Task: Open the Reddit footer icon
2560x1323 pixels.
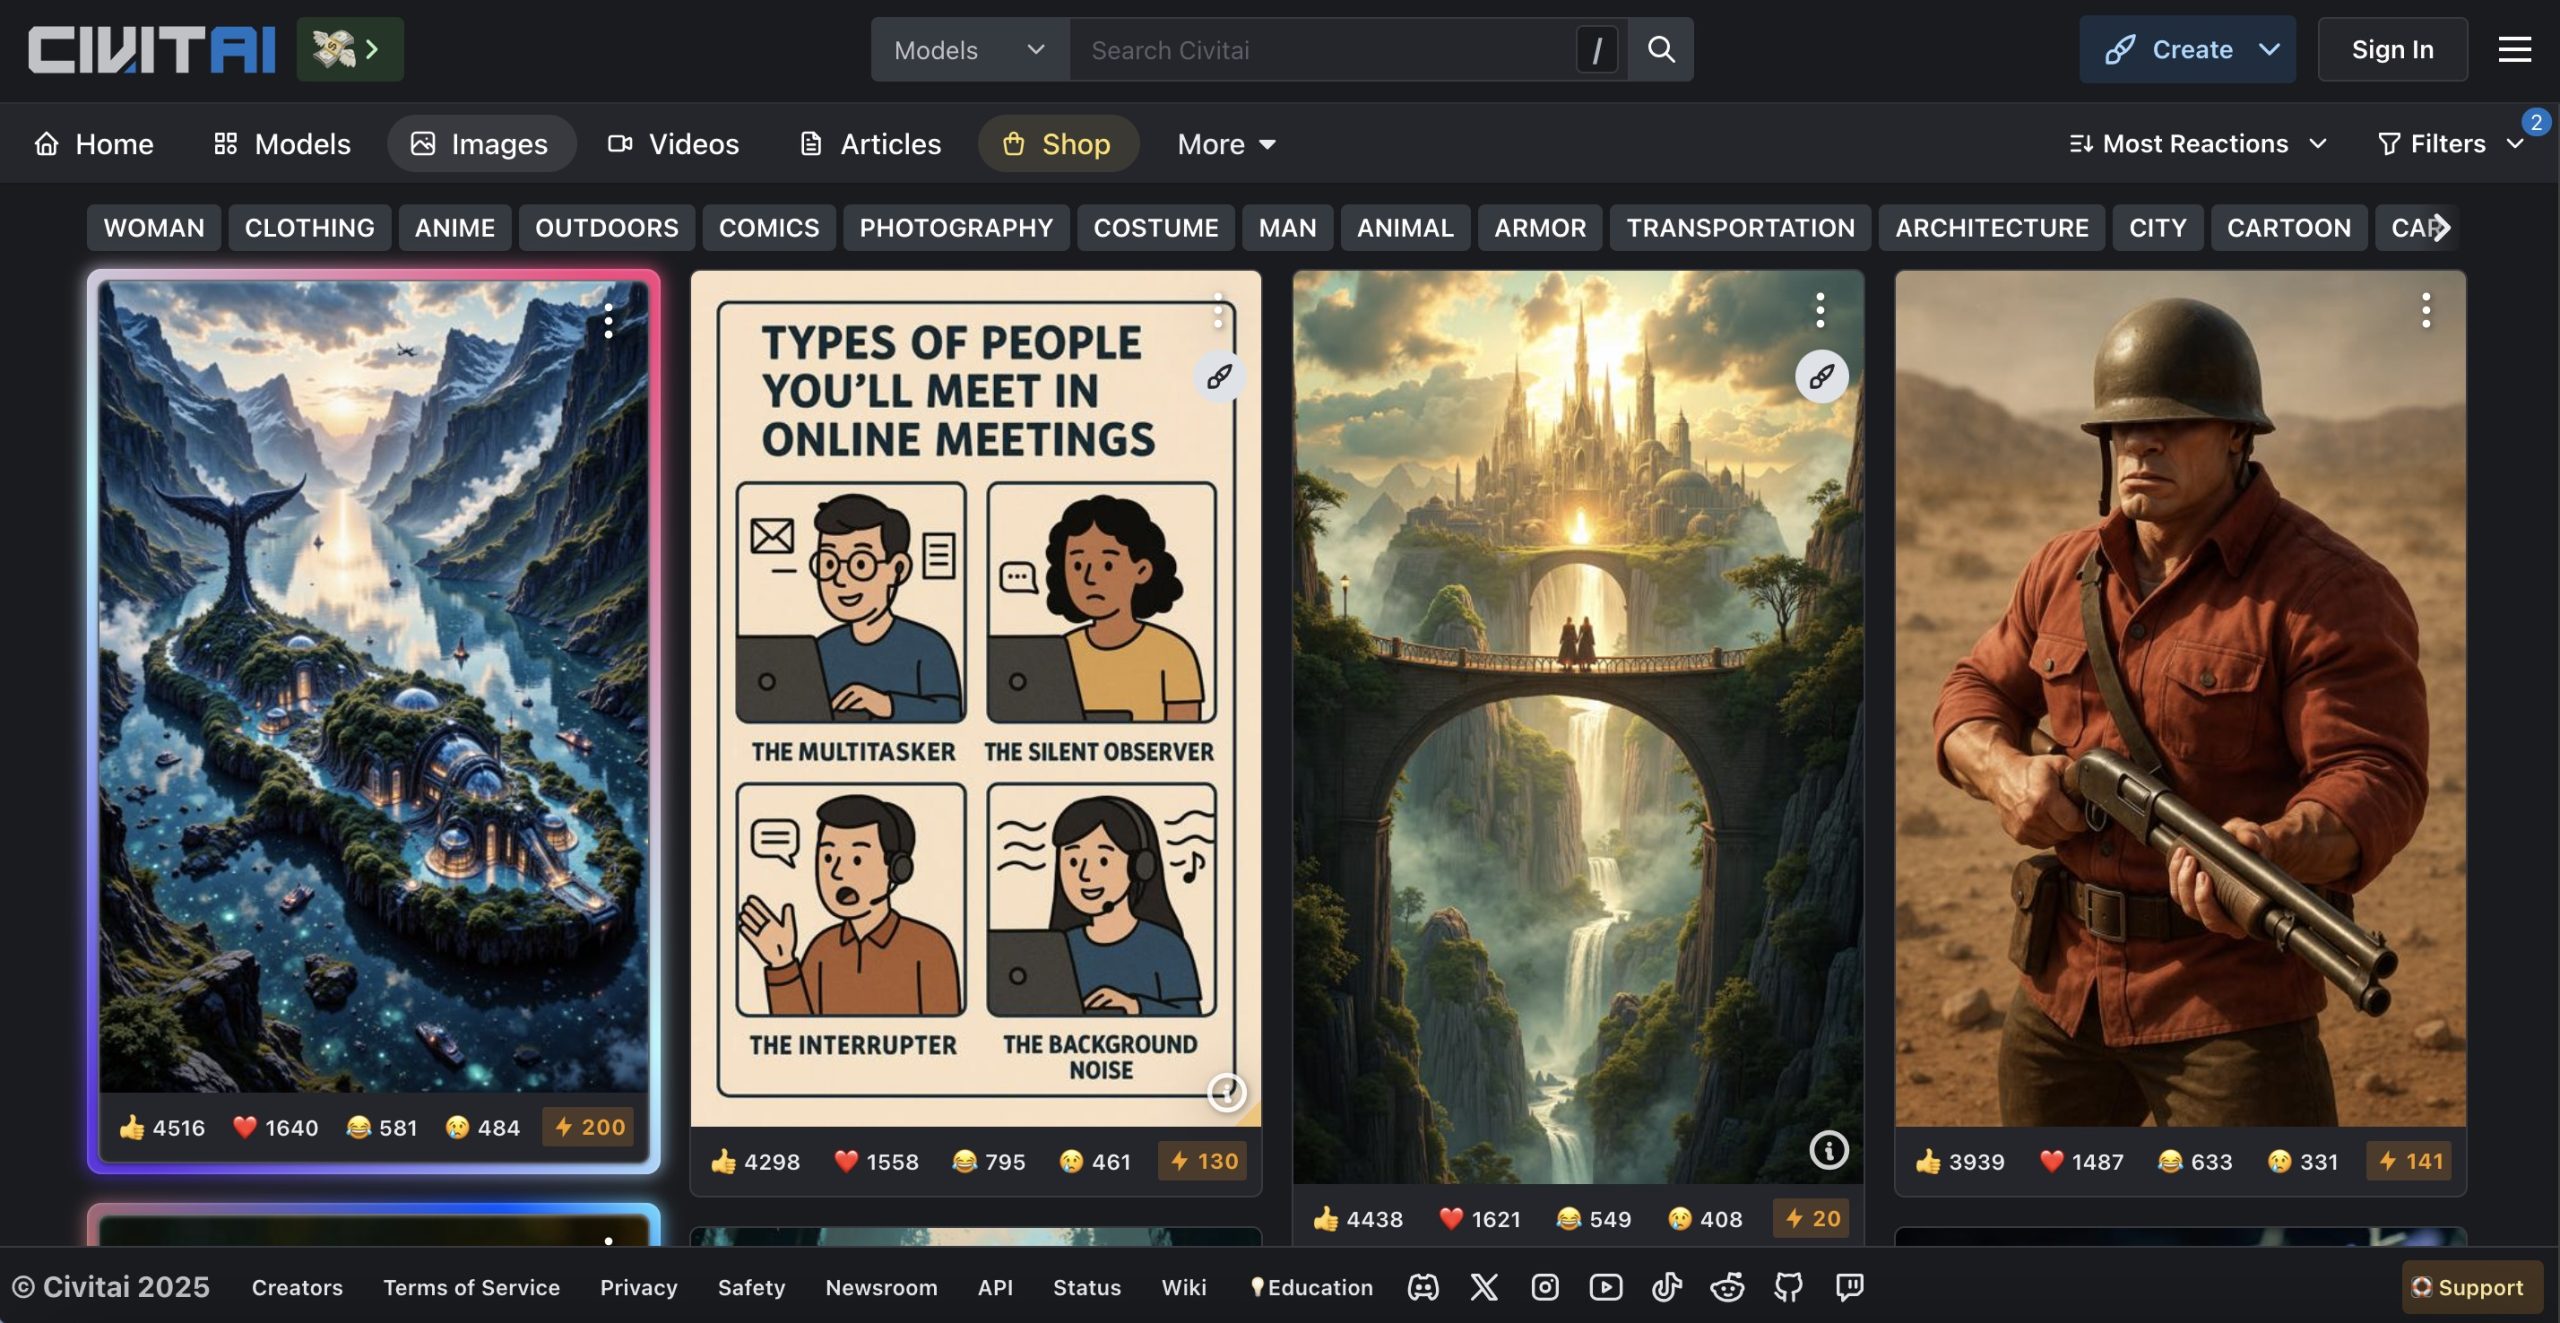Action: point(1727,1287)
